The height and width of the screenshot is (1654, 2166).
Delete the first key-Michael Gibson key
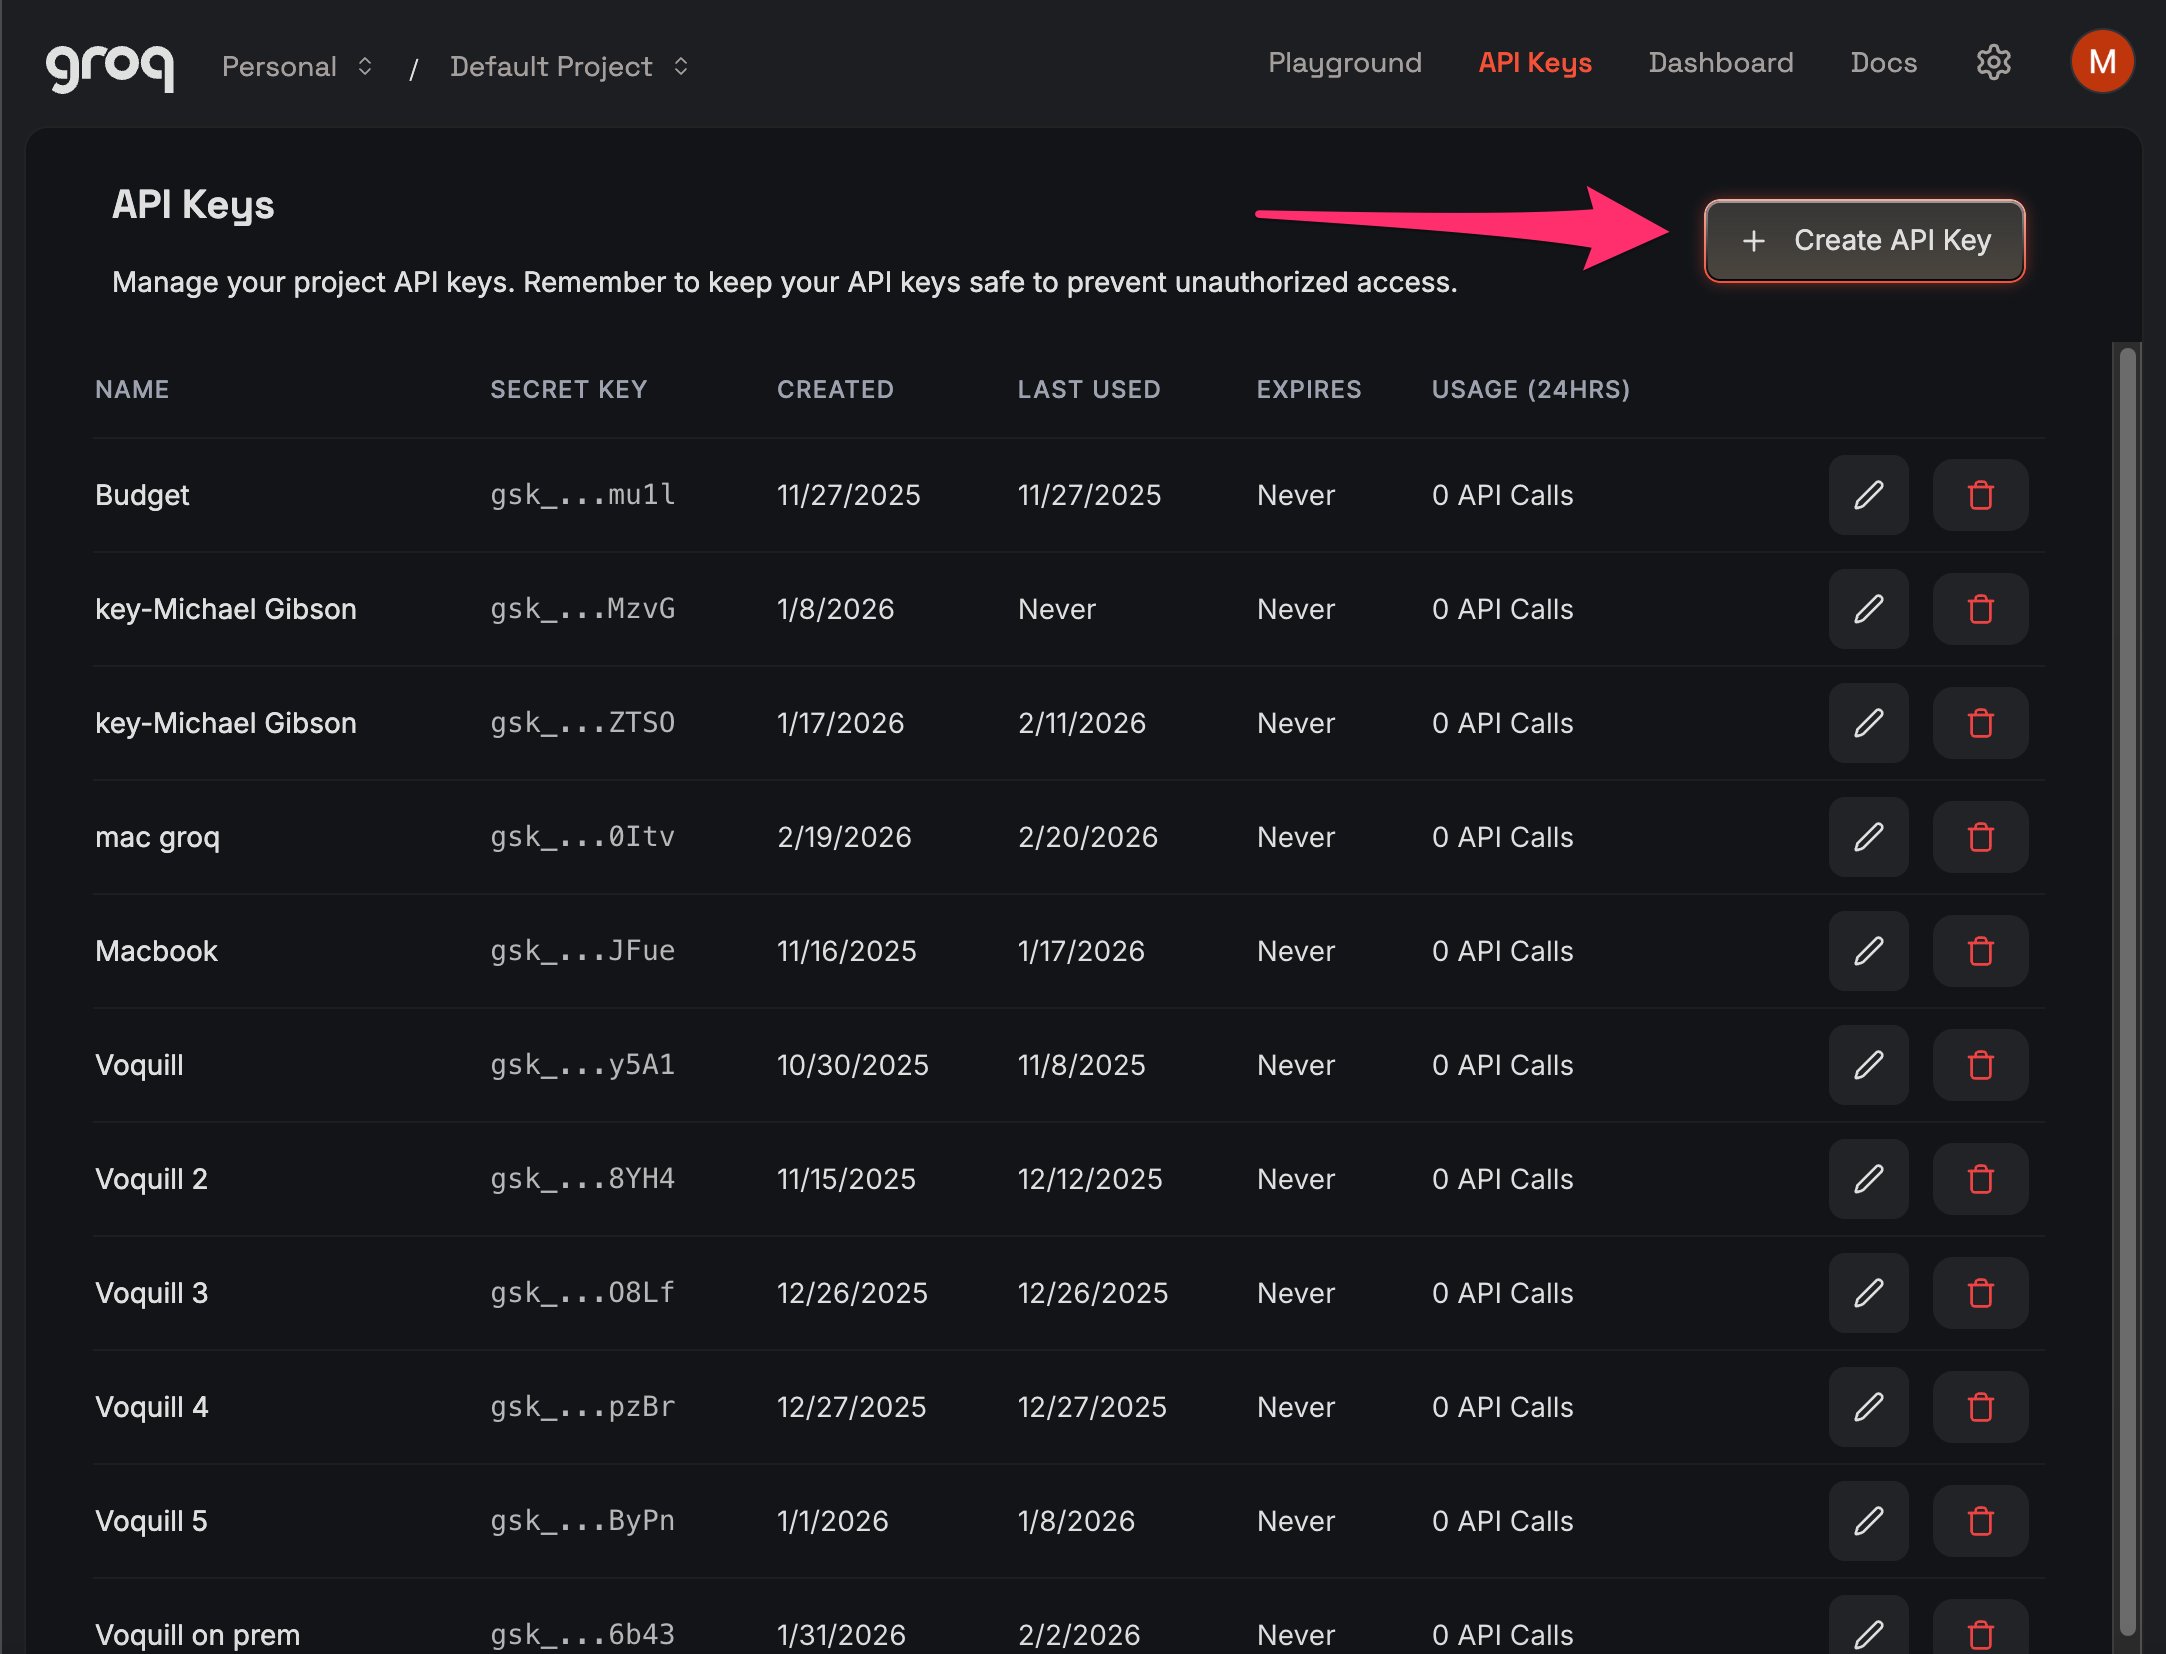(1980, 609)
